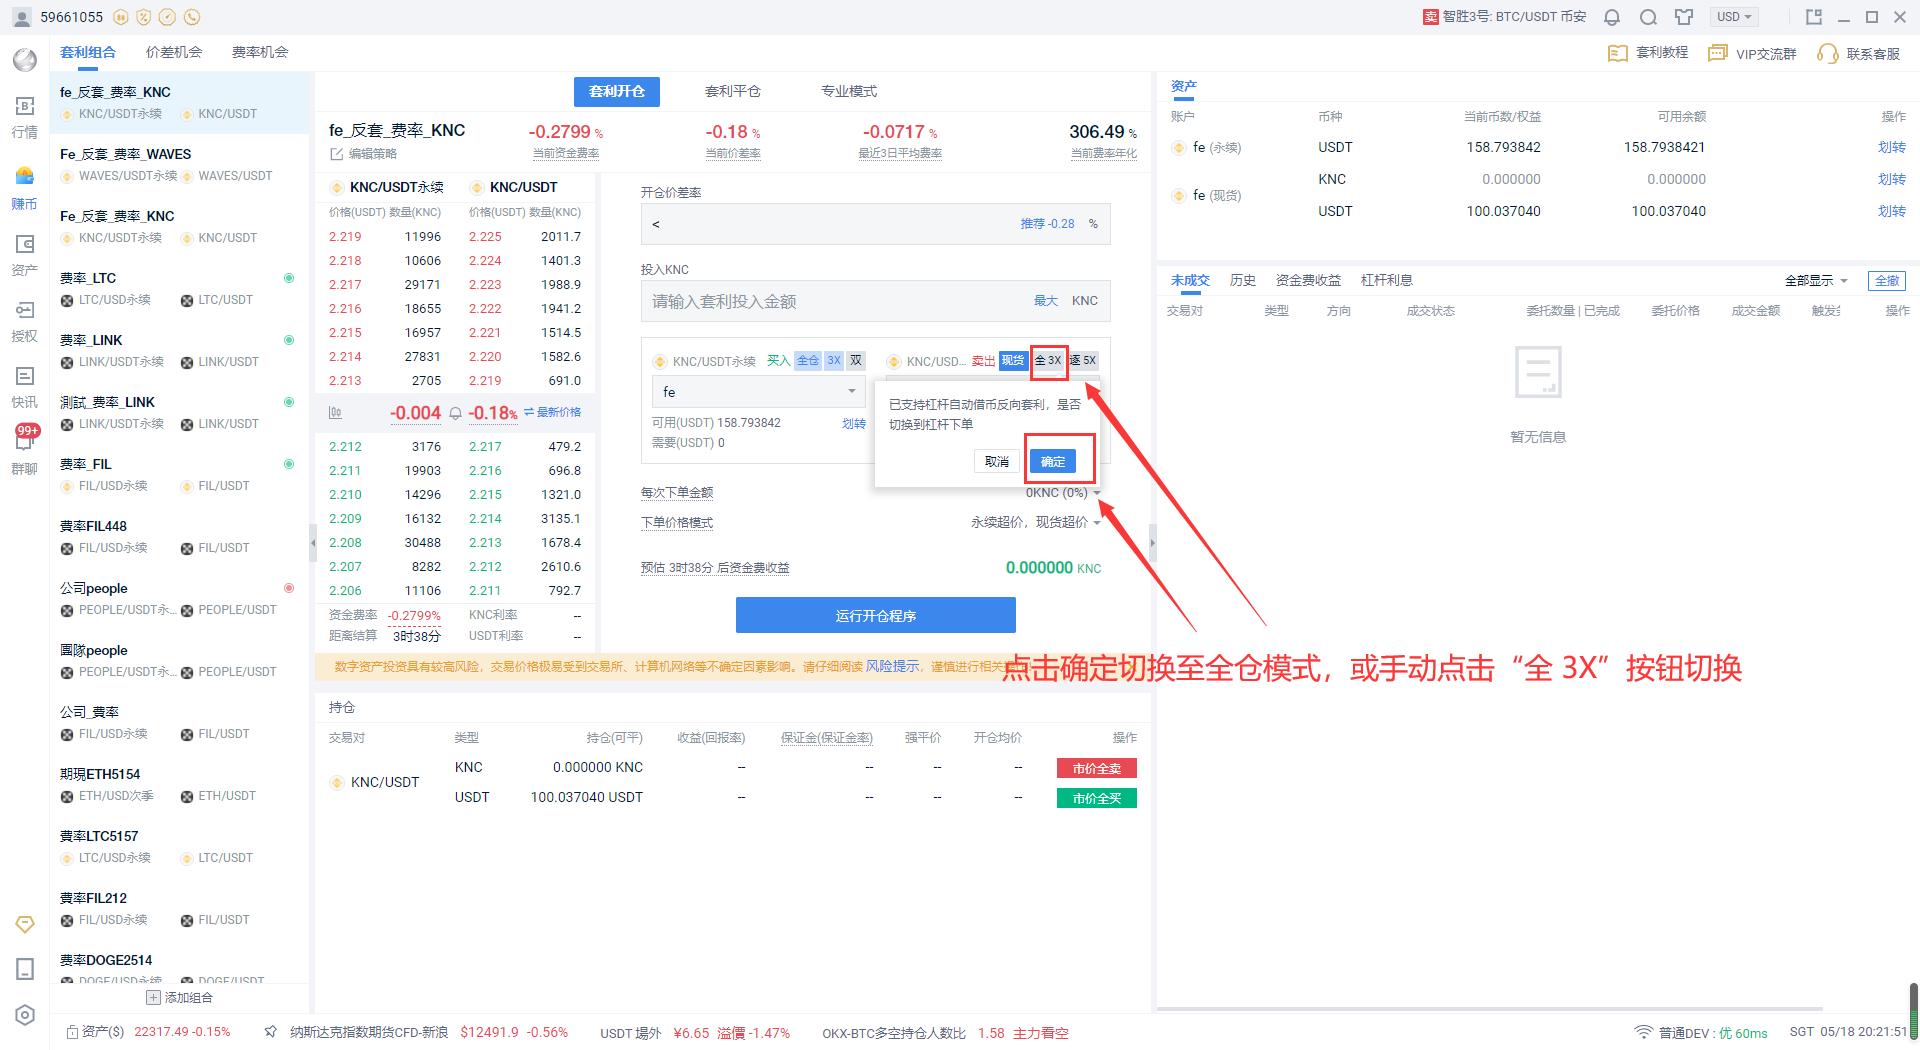1920x1050 pixels.
Task: Open the 赚币 earn sidebar icon
Action: click(25, 187)
